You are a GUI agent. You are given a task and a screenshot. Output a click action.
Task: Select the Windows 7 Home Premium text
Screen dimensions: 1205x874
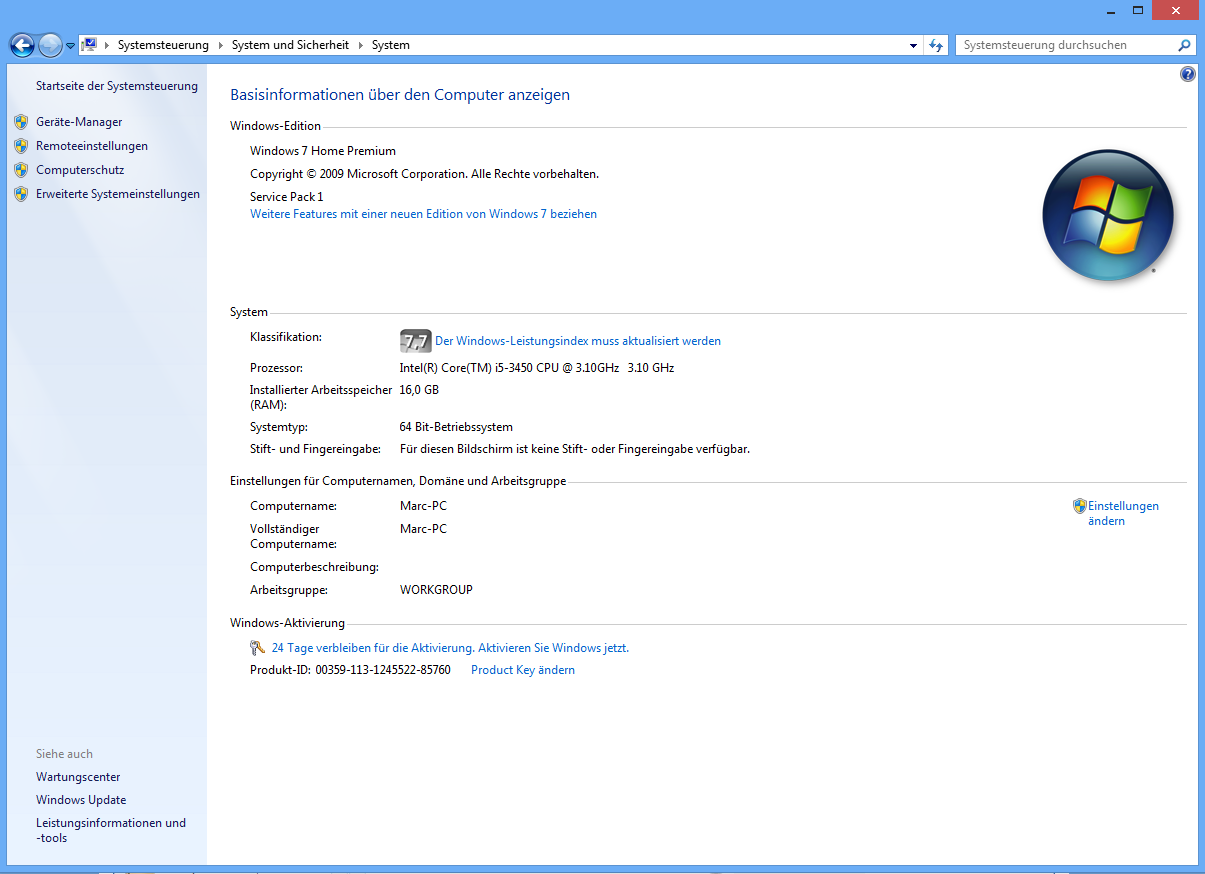(323, 151)
